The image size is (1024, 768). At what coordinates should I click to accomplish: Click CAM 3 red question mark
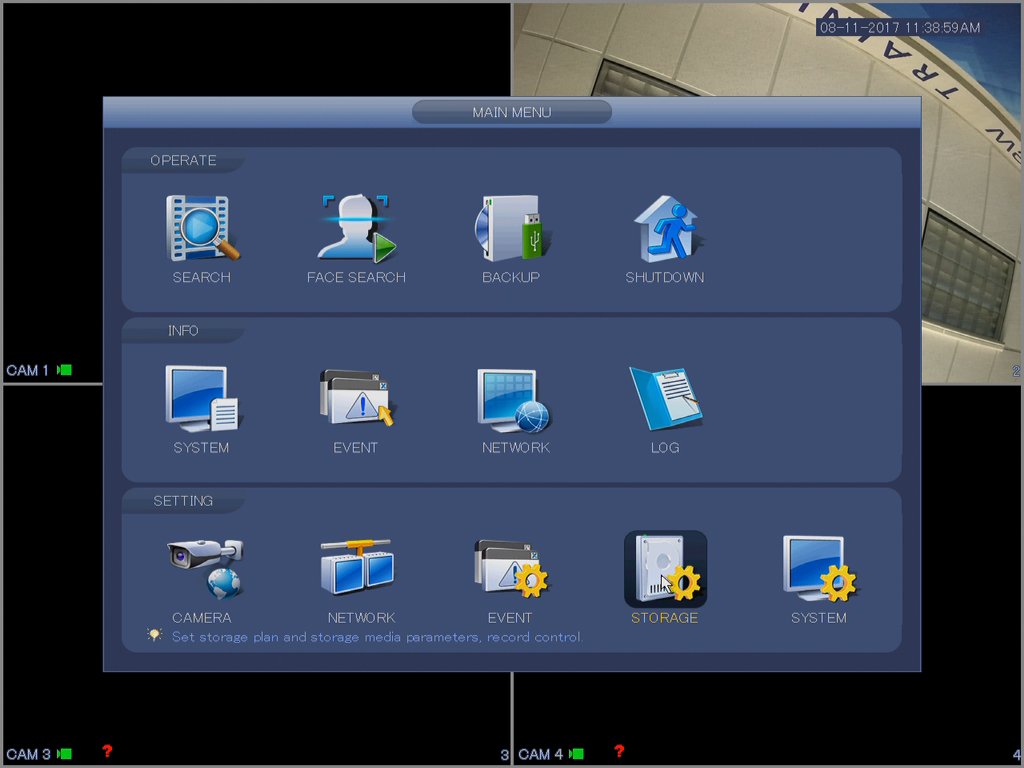[x=107, y=751]
